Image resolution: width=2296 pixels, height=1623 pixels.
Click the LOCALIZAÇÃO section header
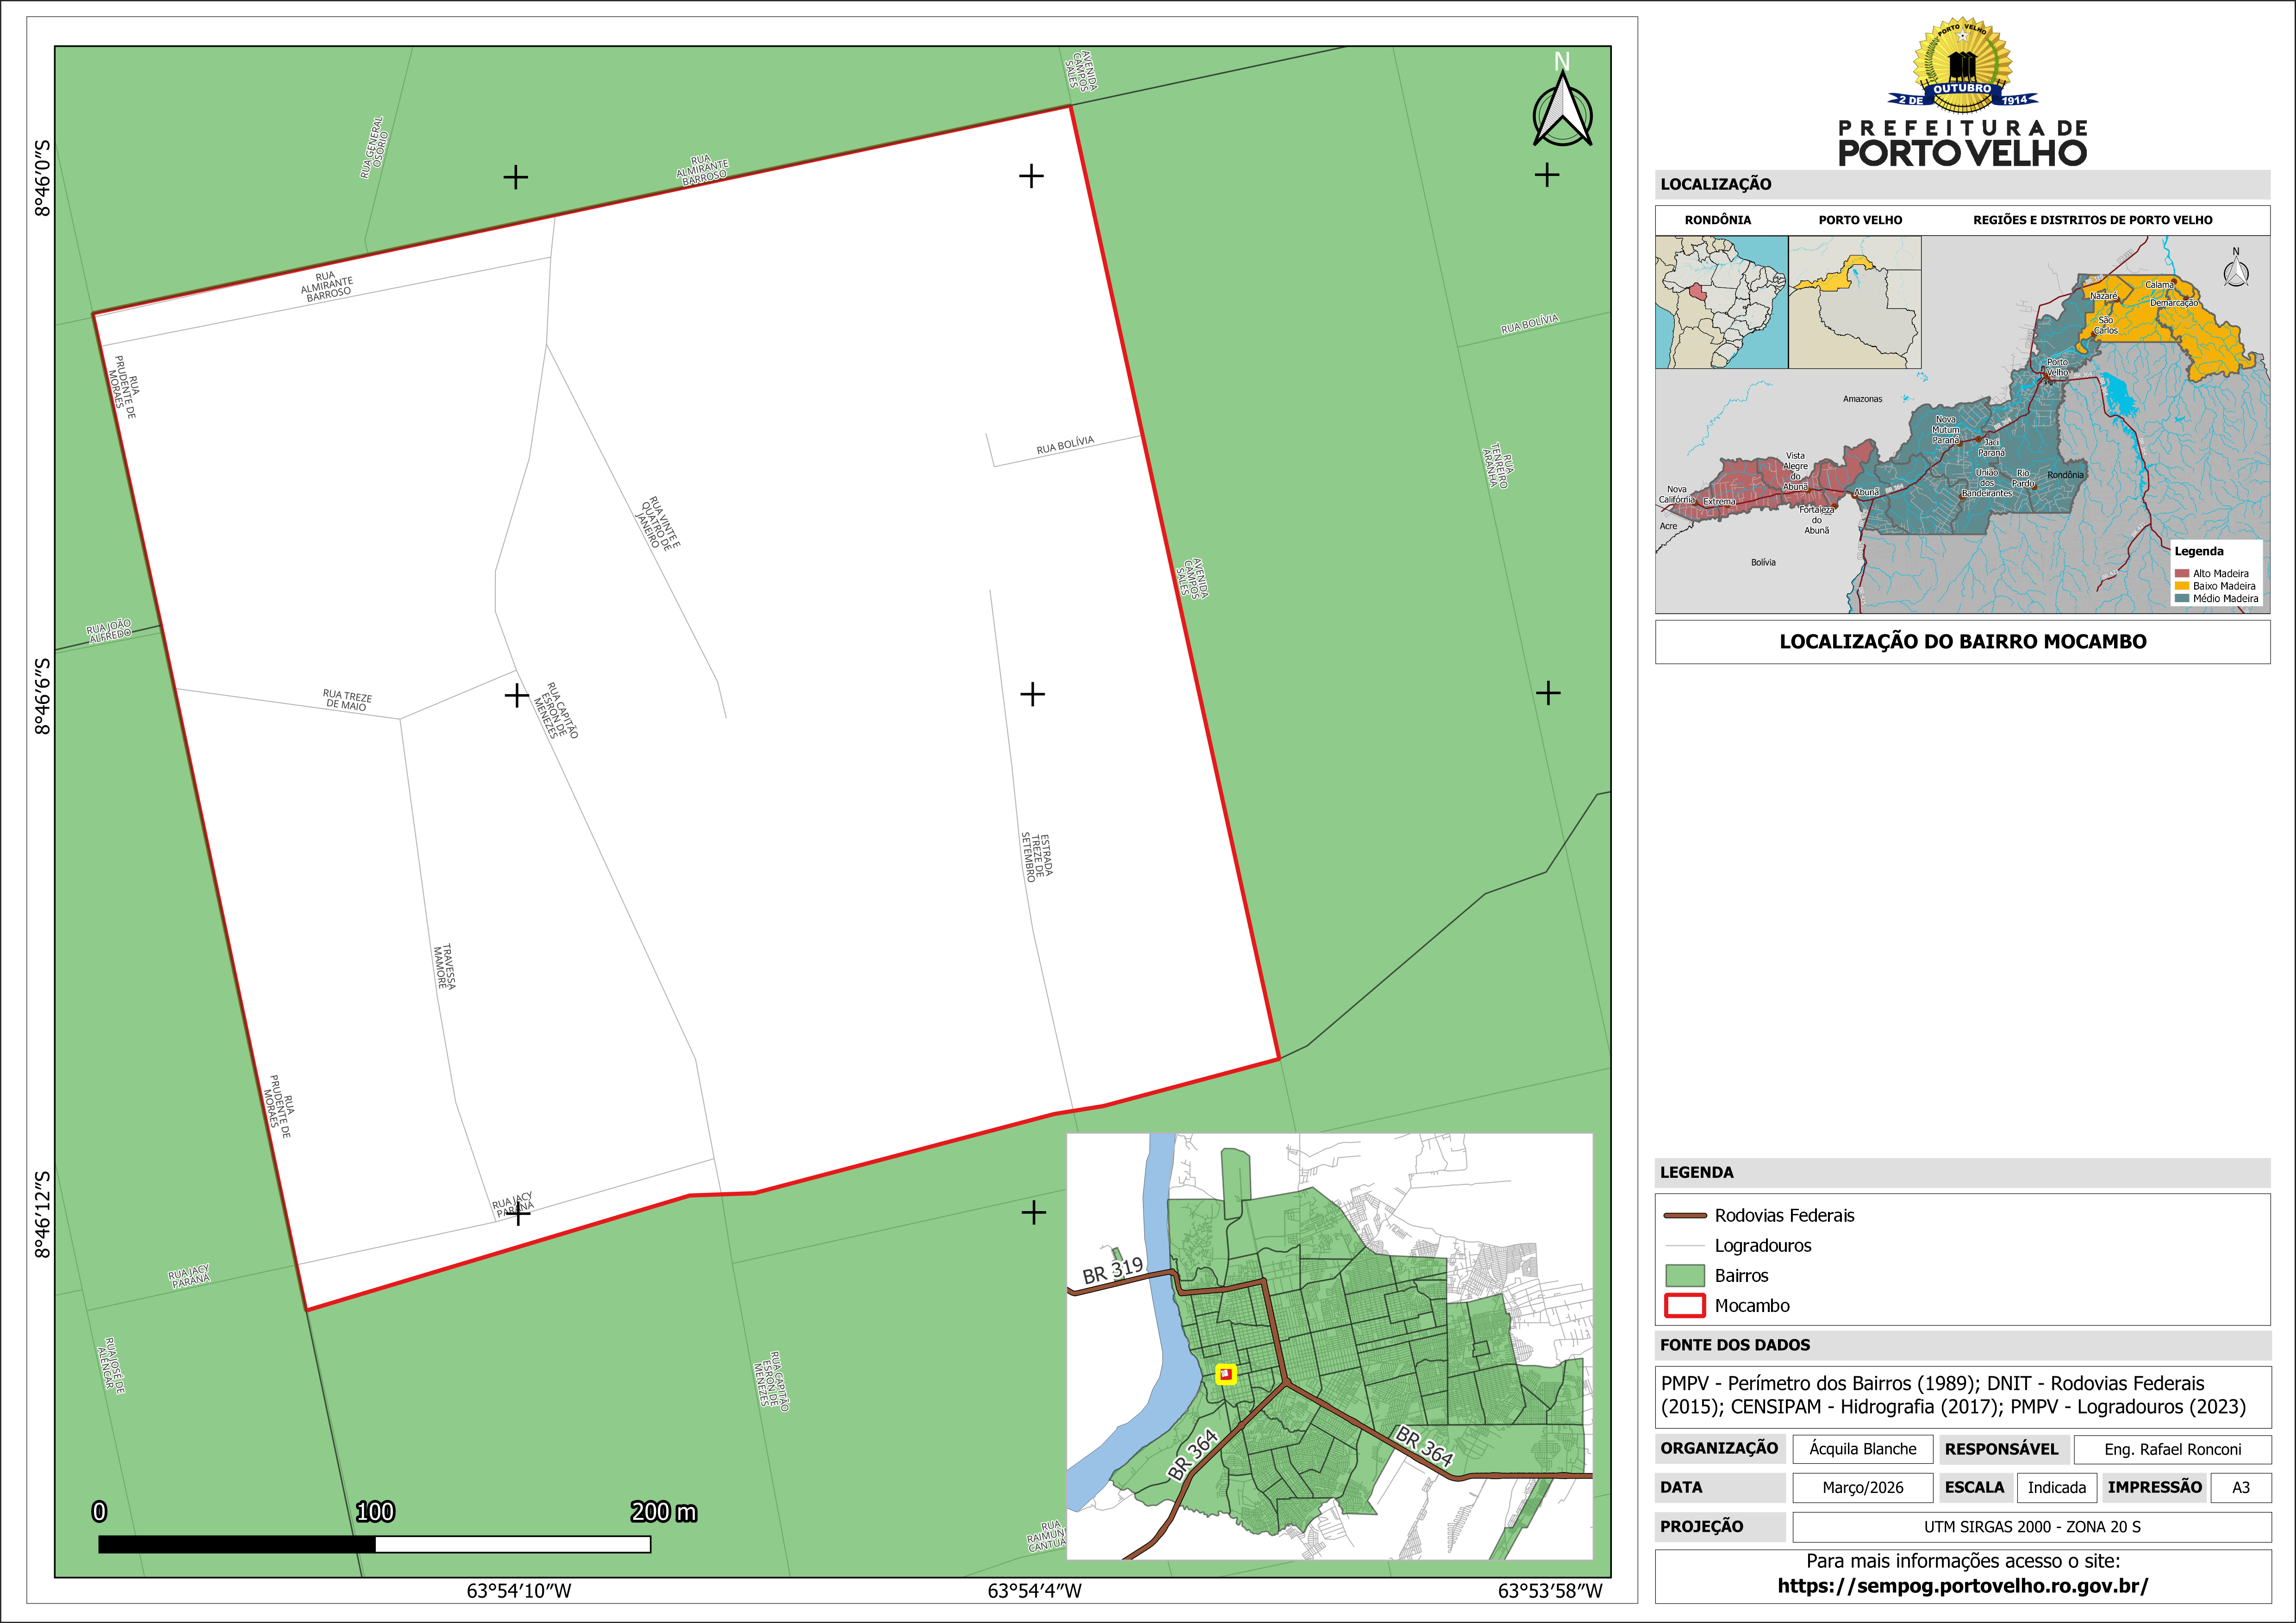[x=1716, y=184]
